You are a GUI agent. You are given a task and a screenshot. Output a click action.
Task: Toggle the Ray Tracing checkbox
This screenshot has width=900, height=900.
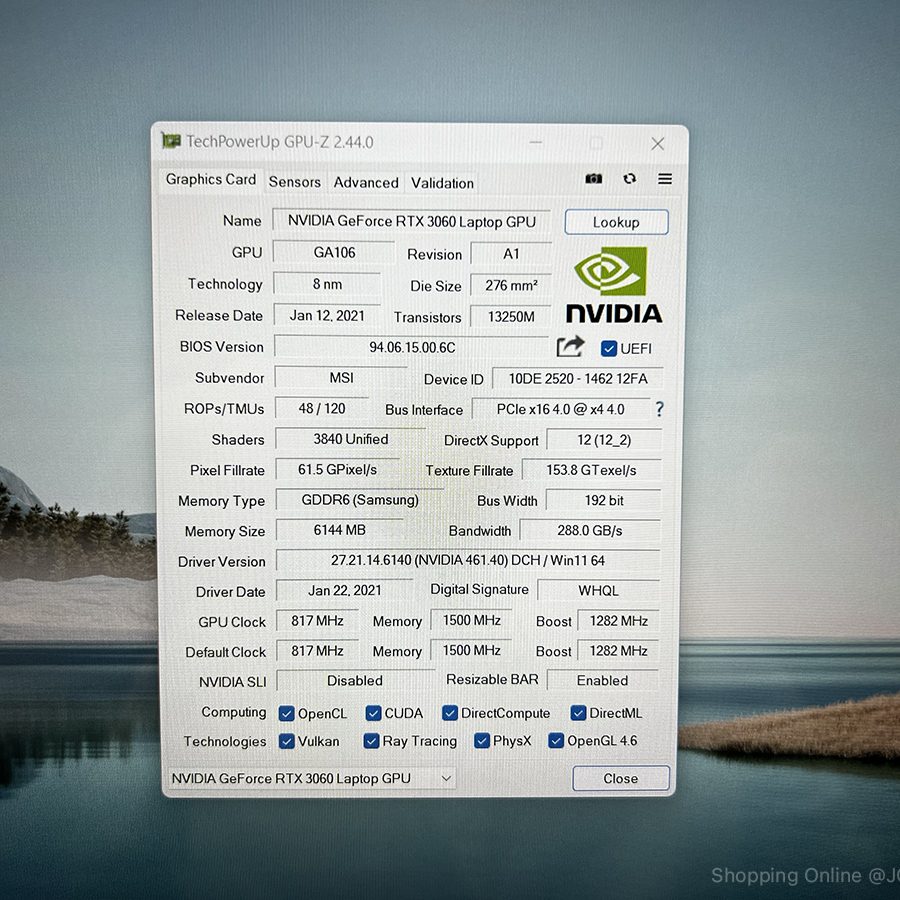pyautogui.click(x=371, y=741)
